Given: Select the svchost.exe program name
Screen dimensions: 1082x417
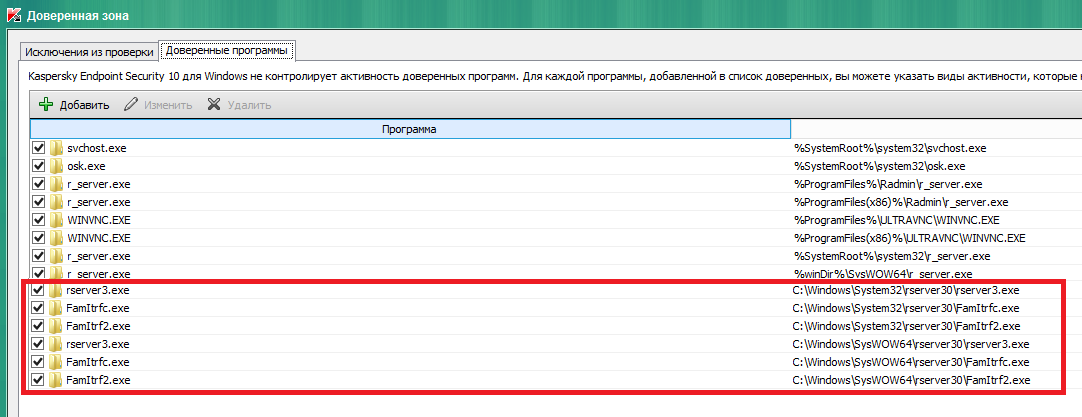Looking at the screenshot, I should [97, 148].
